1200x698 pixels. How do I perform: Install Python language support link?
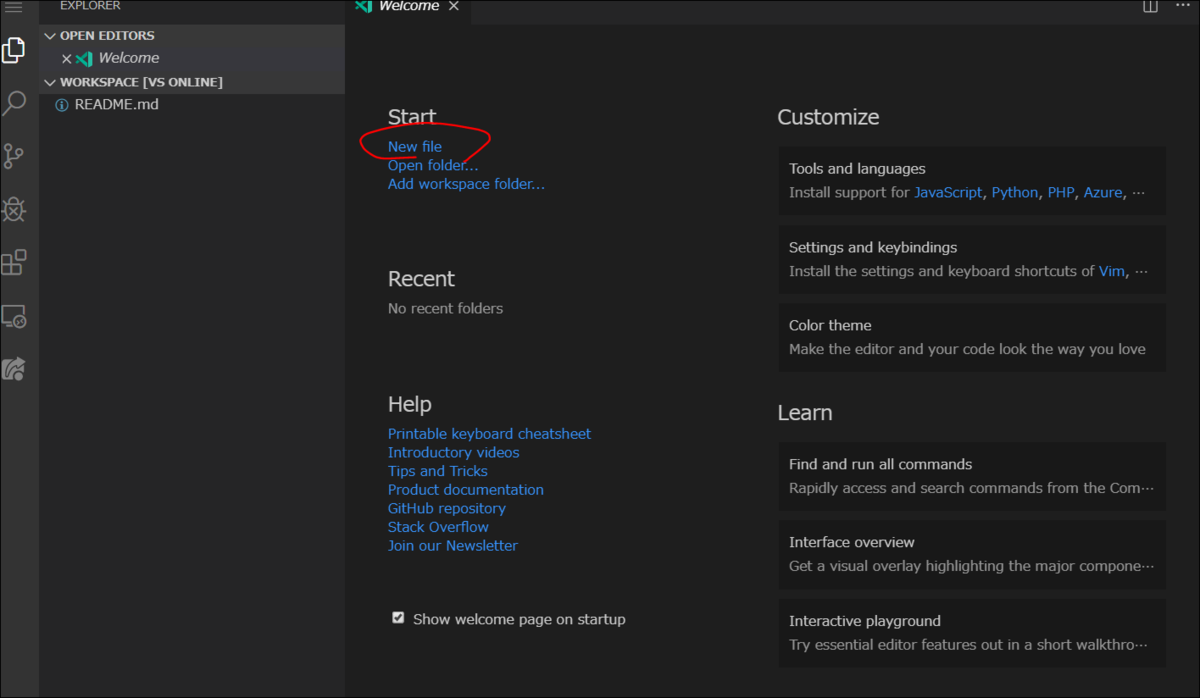pyautogui.click(x=1015, y=192)
